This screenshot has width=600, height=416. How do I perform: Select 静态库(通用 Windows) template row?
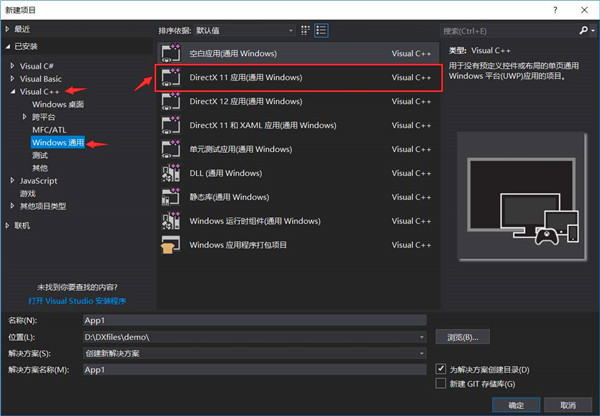click(x=298, y=197)
